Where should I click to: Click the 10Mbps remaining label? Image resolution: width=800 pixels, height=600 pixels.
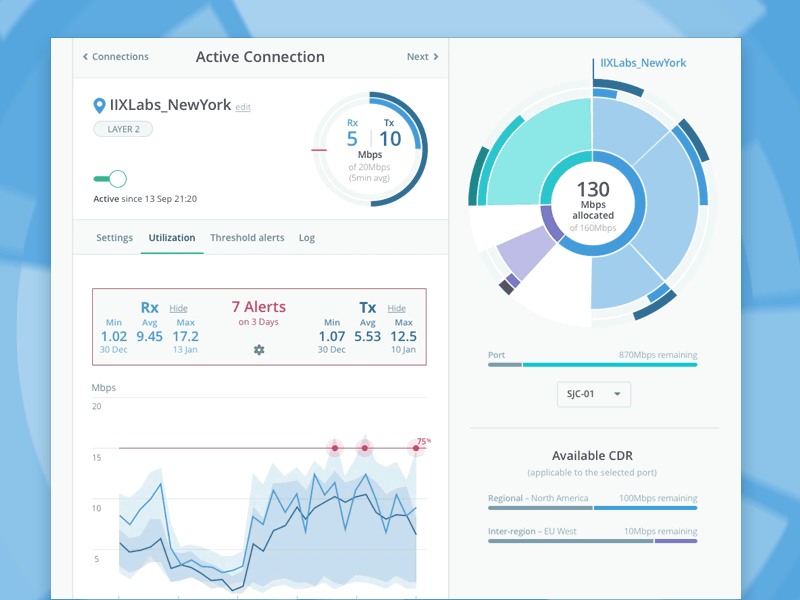(x=660, y=531)
